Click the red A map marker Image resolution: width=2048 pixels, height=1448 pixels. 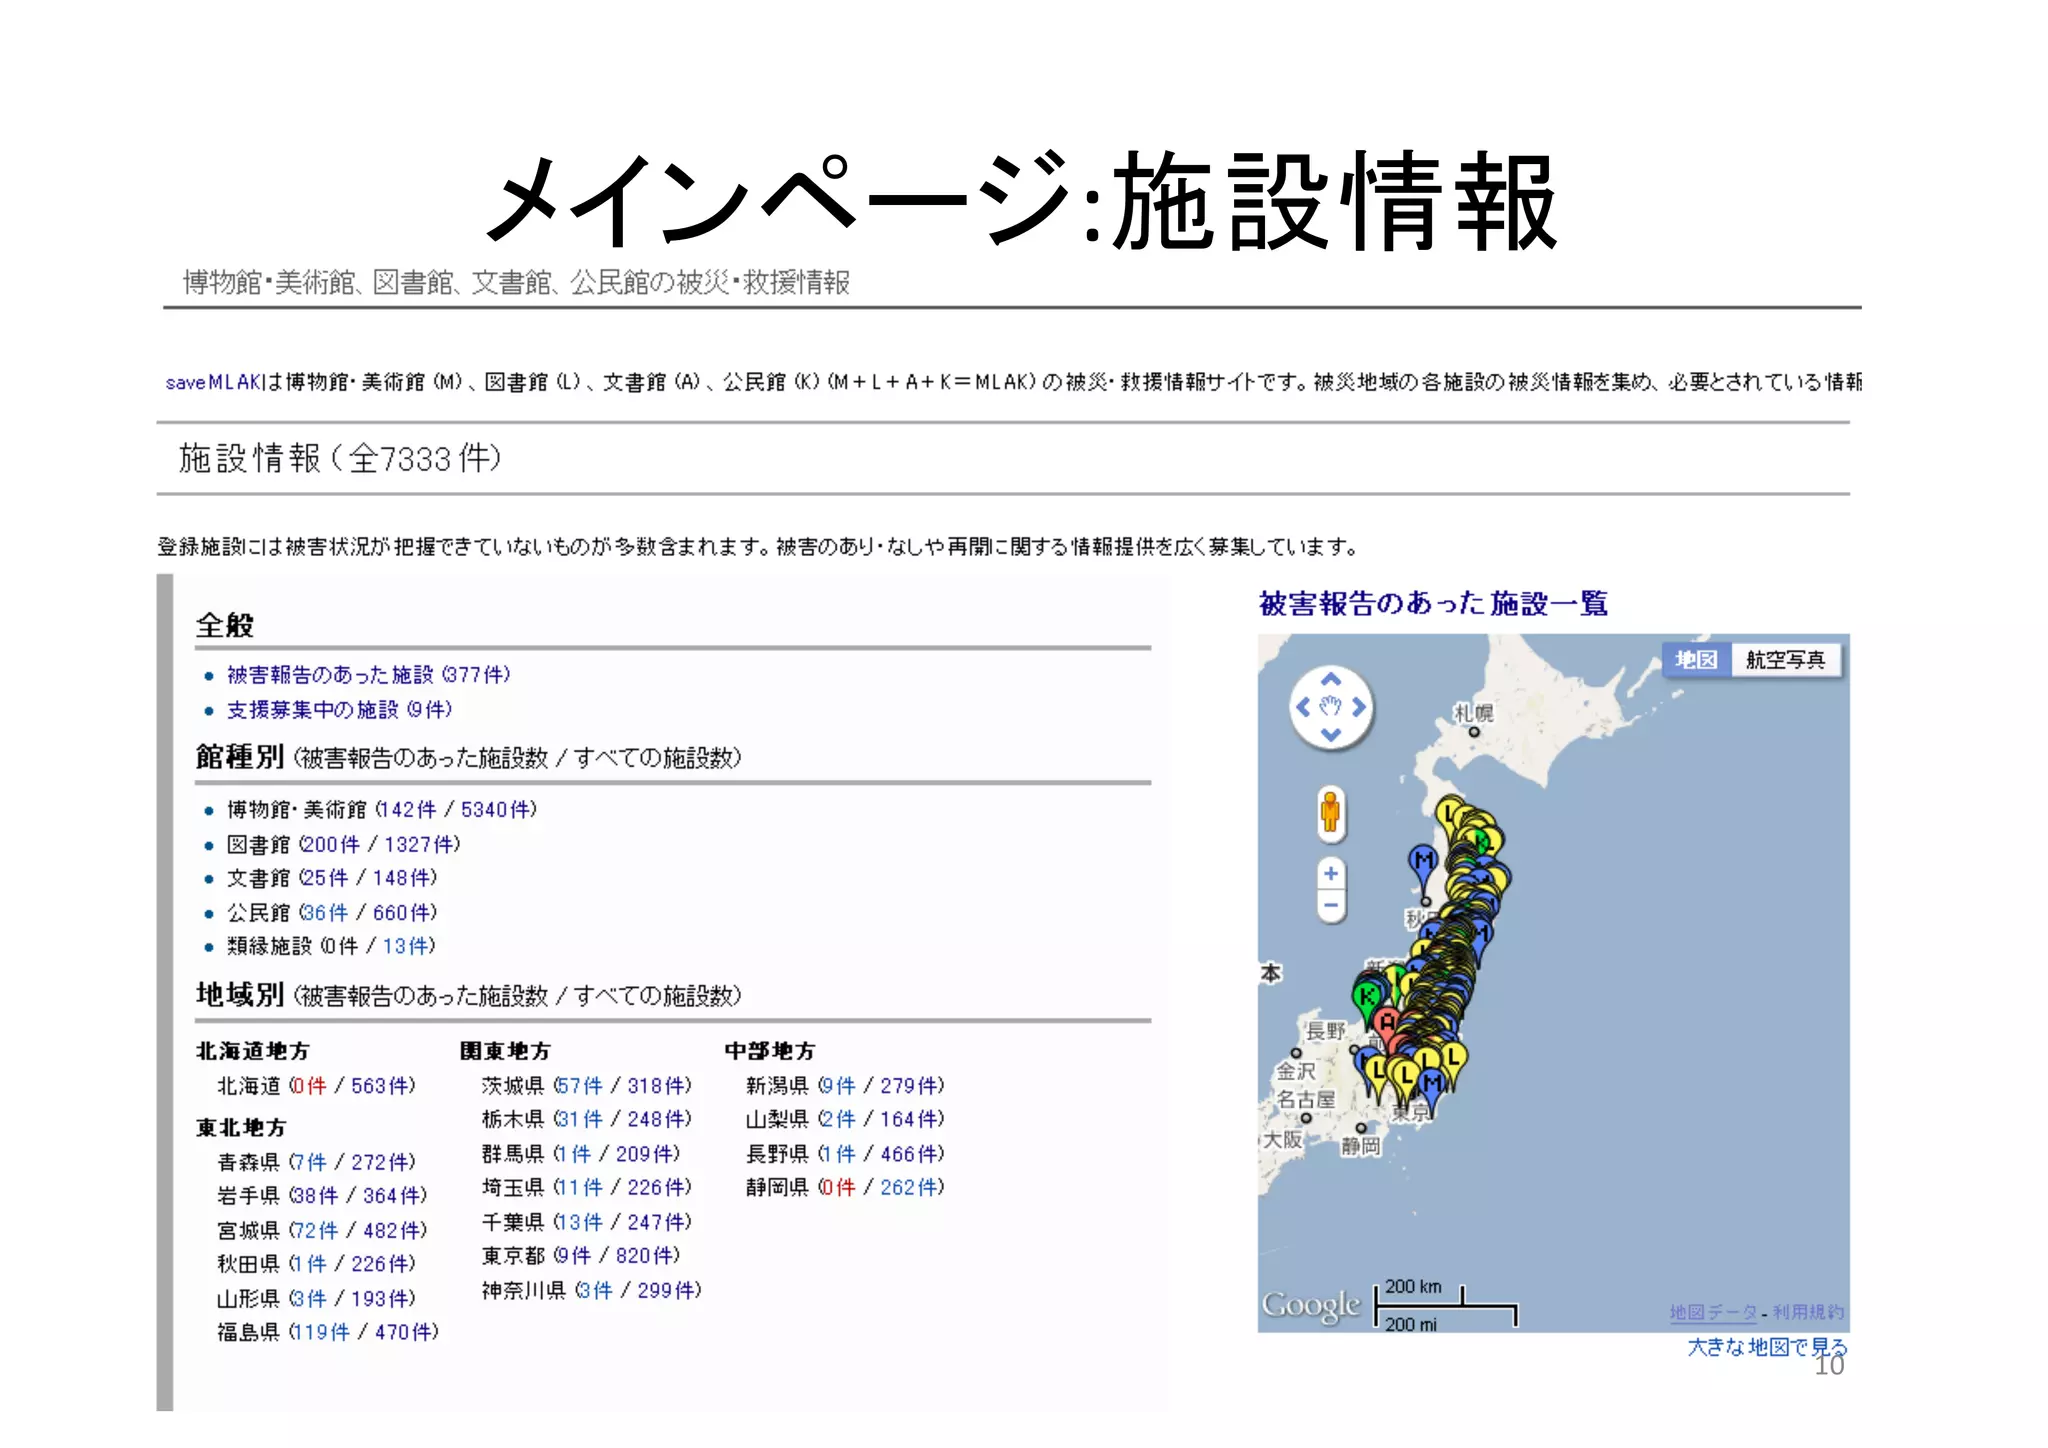tap(1386, 1022)
